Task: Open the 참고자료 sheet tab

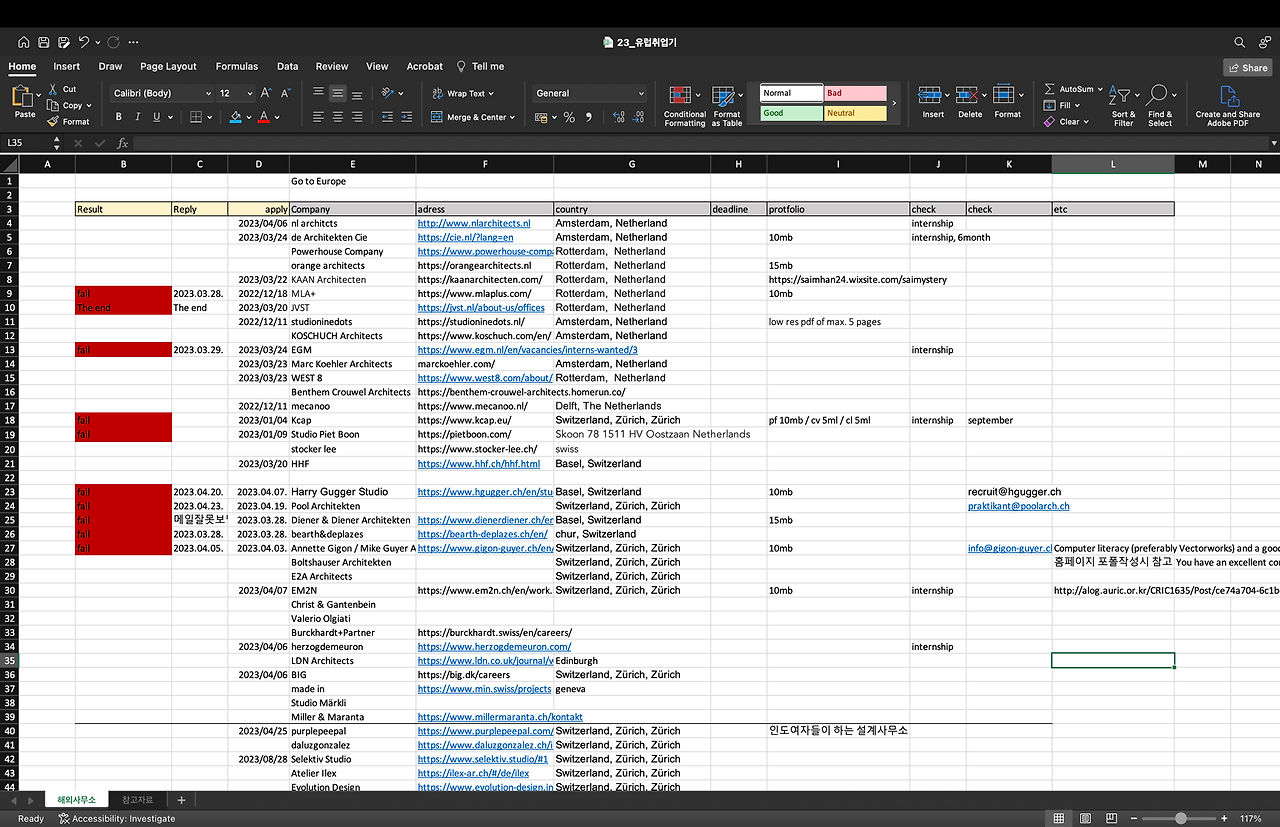Action: 138,800
